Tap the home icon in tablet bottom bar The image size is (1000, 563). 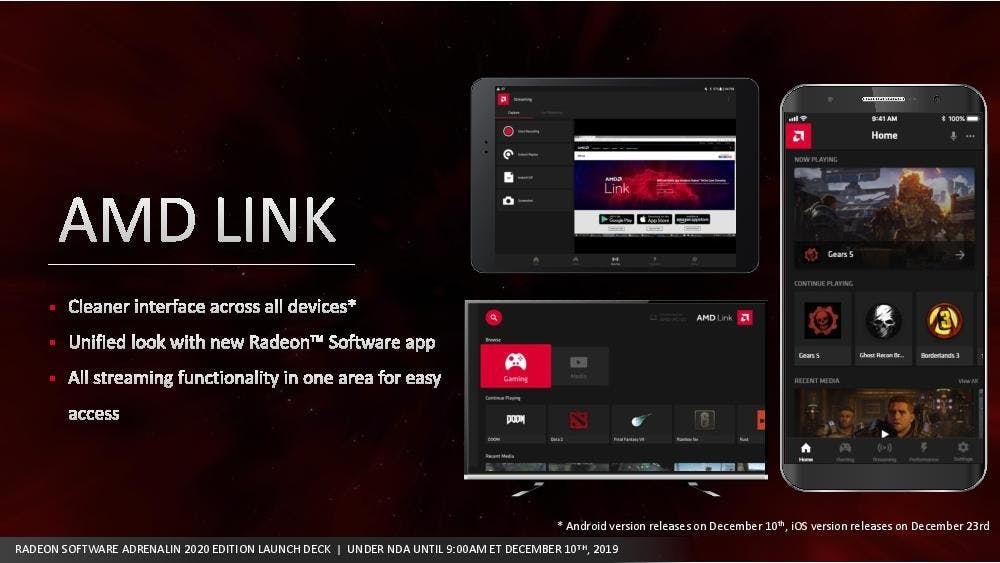coord(536,260)
